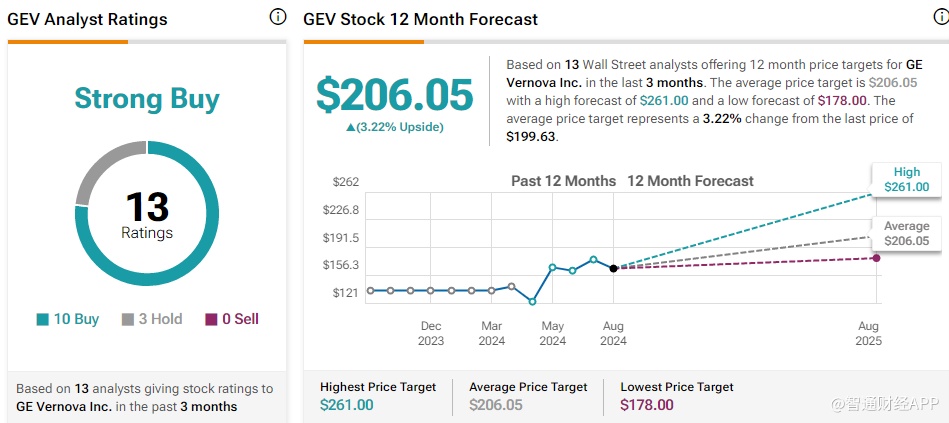Click info icon next to Lowest Price Target
This screenshot has width=949, height=423.
(x=744, y=387)
